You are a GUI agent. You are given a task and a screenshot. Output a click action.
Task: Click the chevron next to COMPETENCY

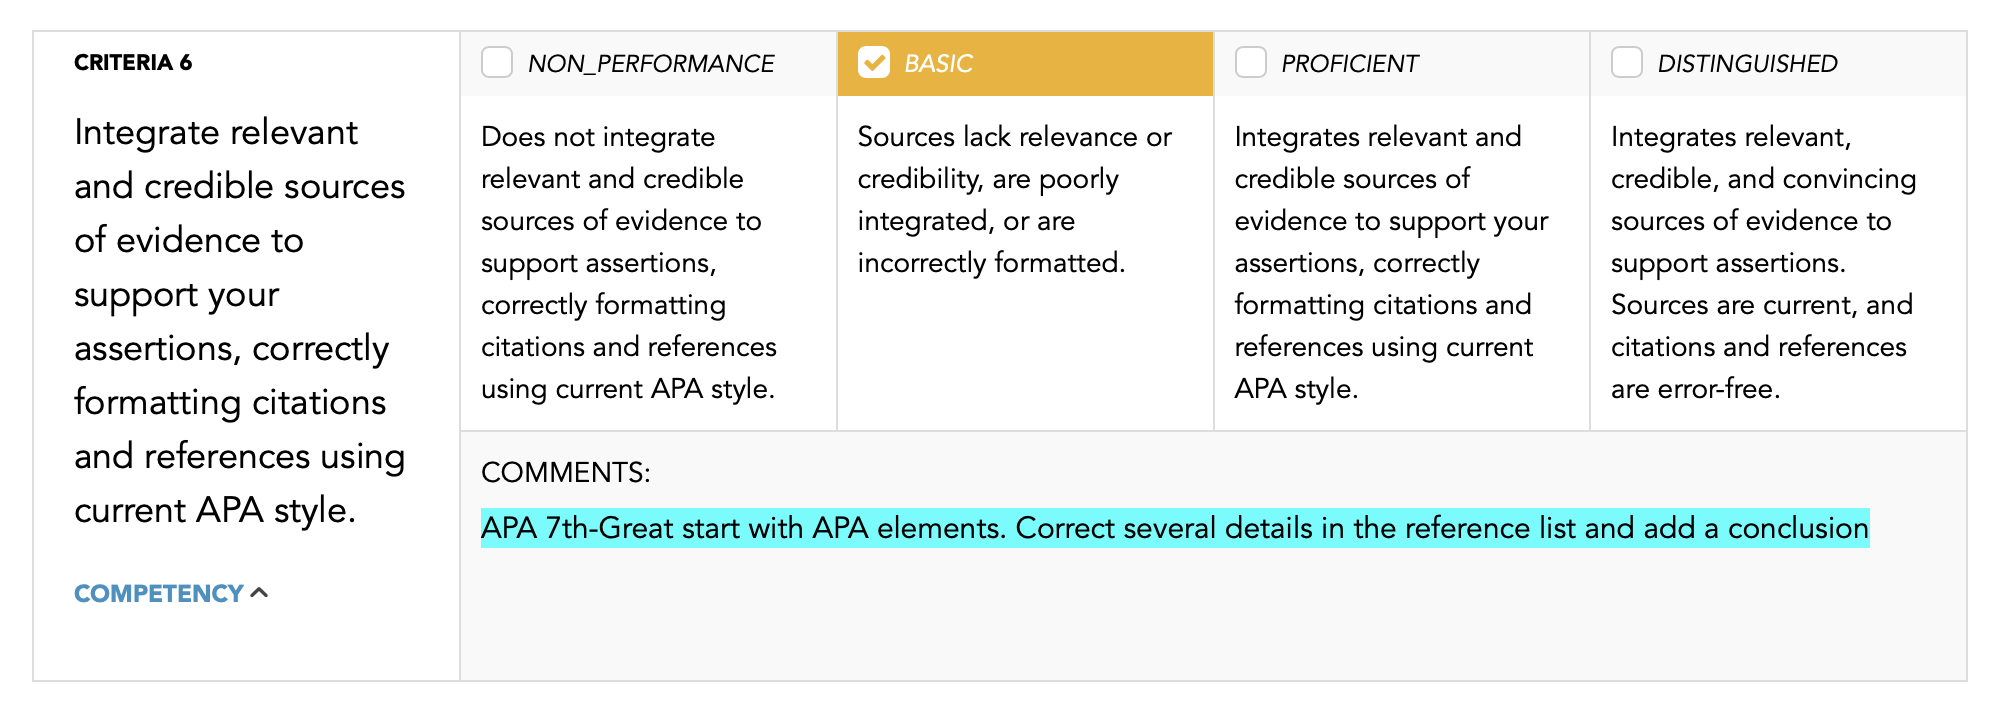259,592
